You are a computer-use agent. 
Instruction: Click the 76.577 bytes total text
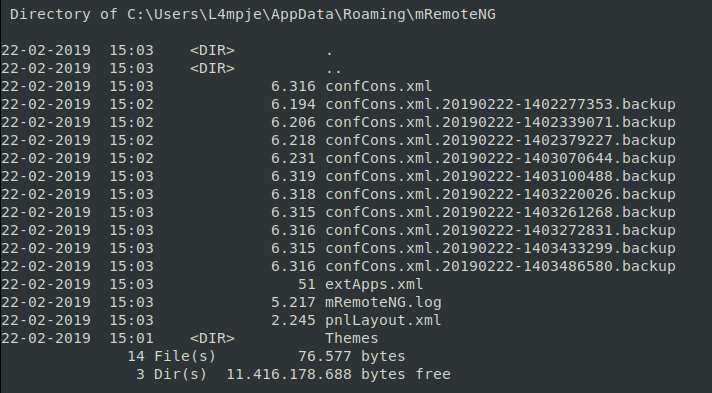pos(351,357)
